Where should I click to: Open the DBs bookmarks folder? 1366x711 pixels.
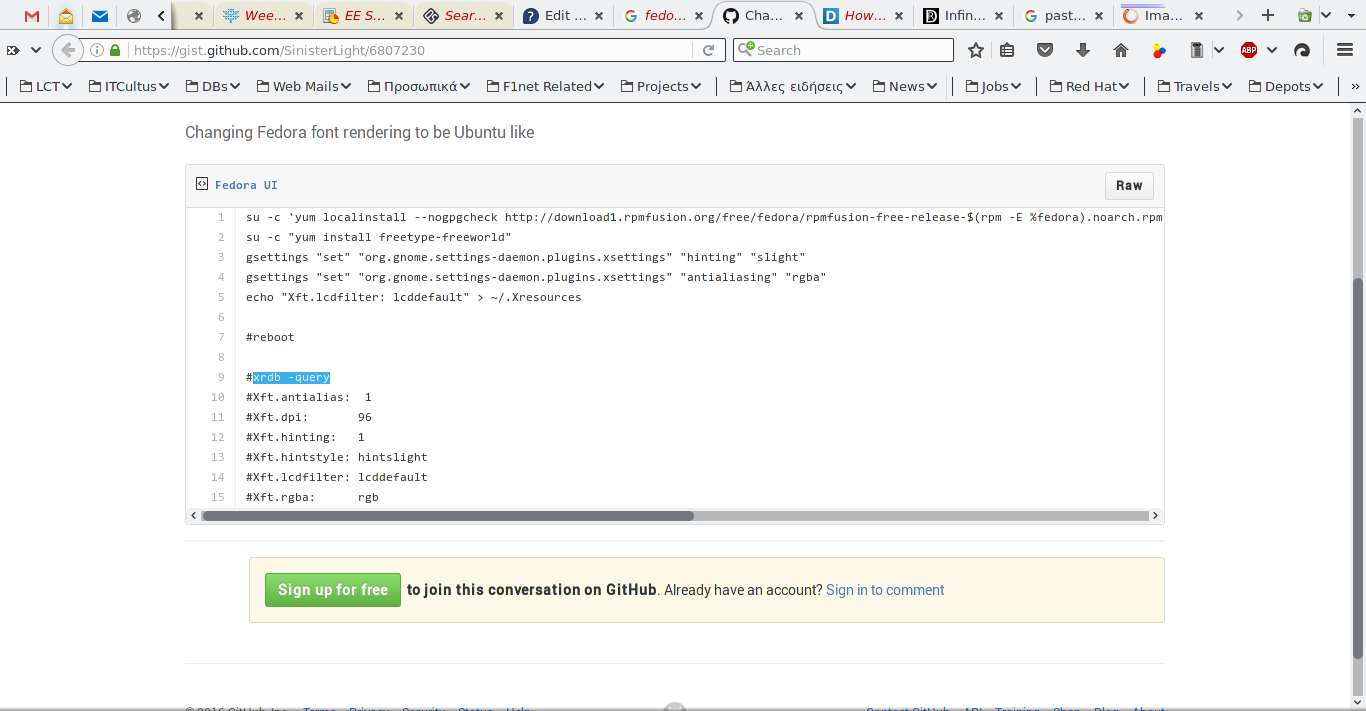(x=213, y=86)
